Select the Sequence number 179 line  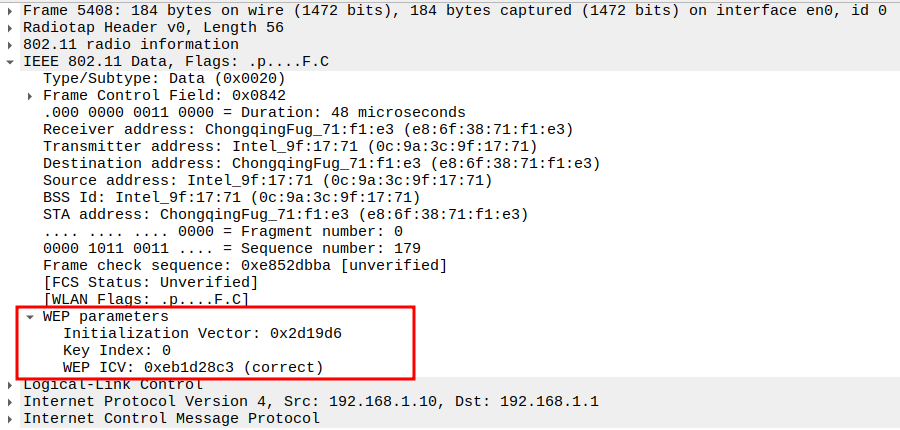(x=232, y=248)
